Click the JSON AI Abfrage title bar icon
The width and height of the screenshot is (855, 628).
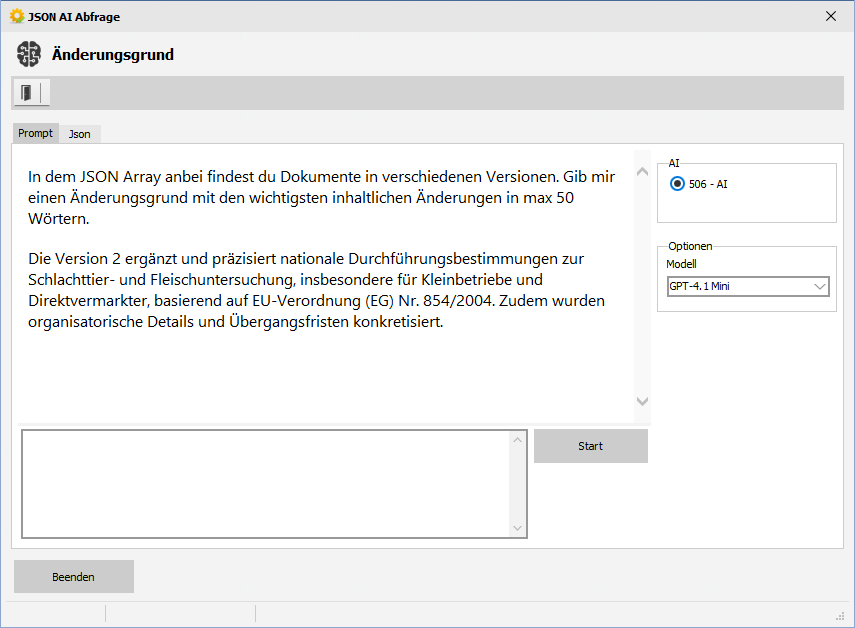tap(16, 16)
